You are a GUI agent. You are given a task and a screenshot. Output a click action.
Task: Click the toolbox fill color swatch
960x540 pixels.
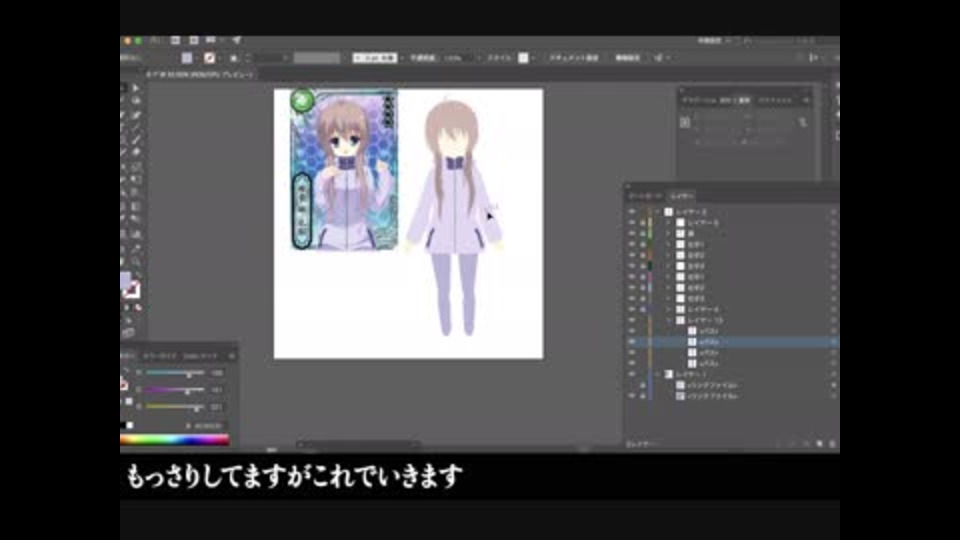click(124, 281)
